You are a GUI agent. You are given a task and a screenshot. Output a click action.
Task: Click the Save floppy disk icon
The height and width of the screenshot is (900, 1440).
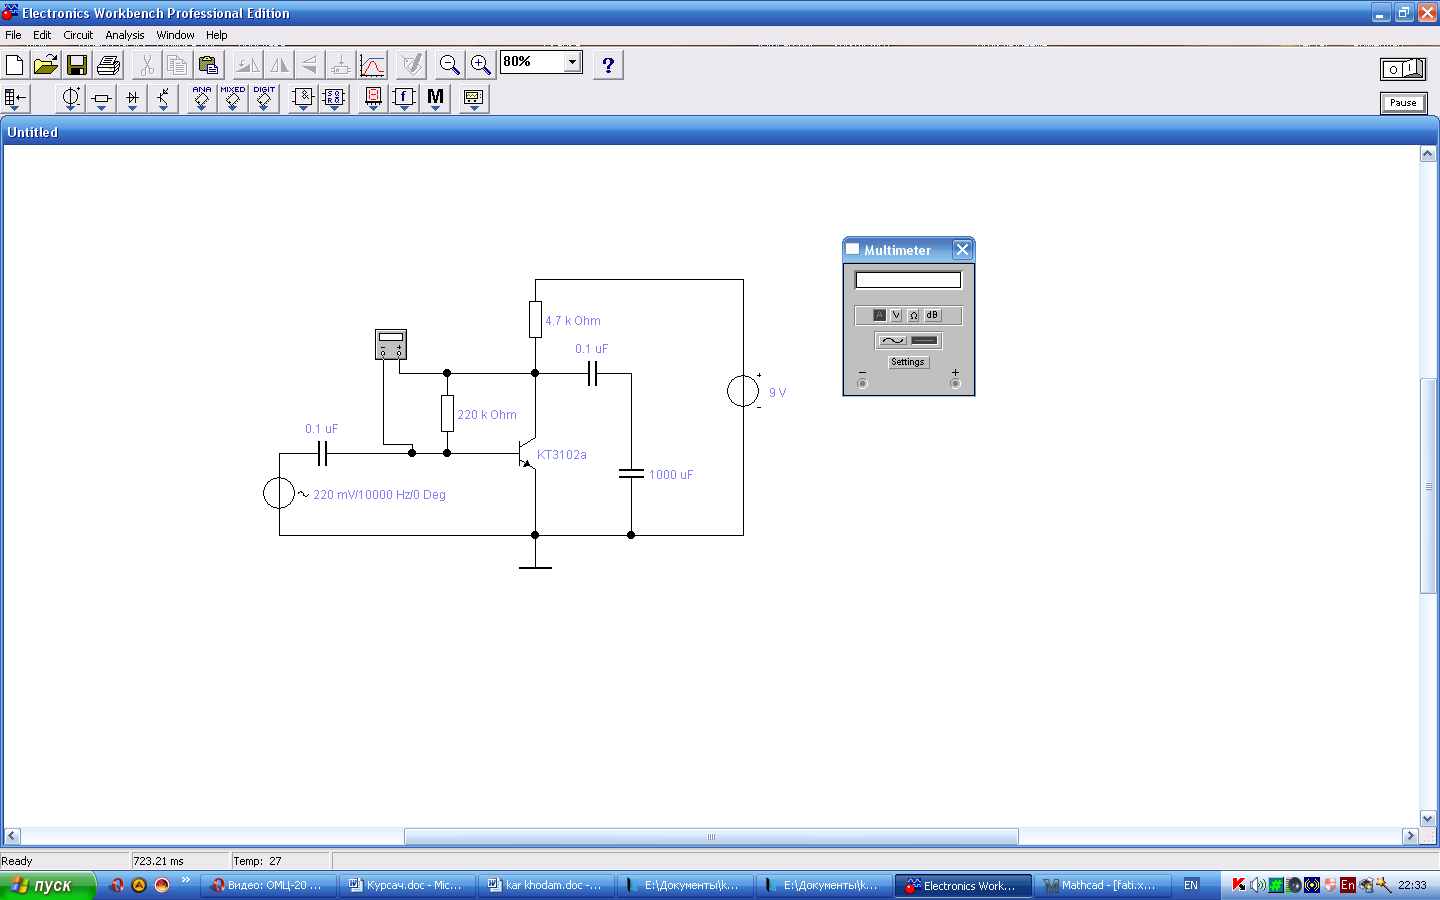(x=77, y=66)
